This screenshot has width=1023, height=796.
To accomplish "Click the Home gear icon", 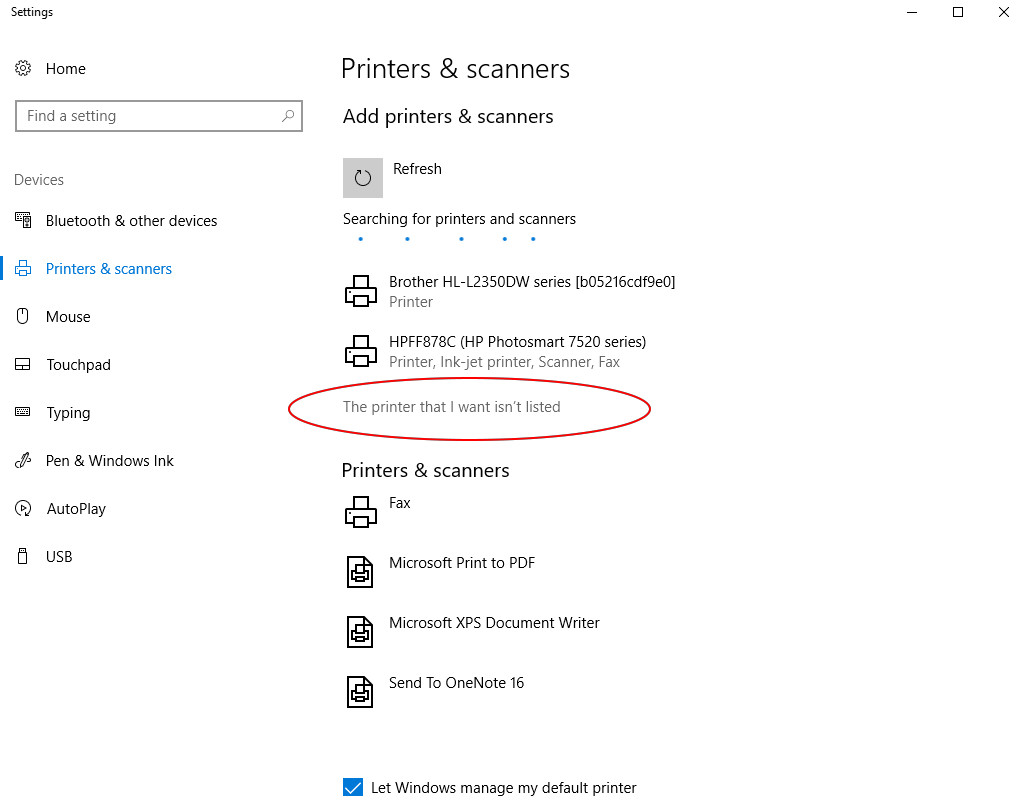I will [23, 69].
